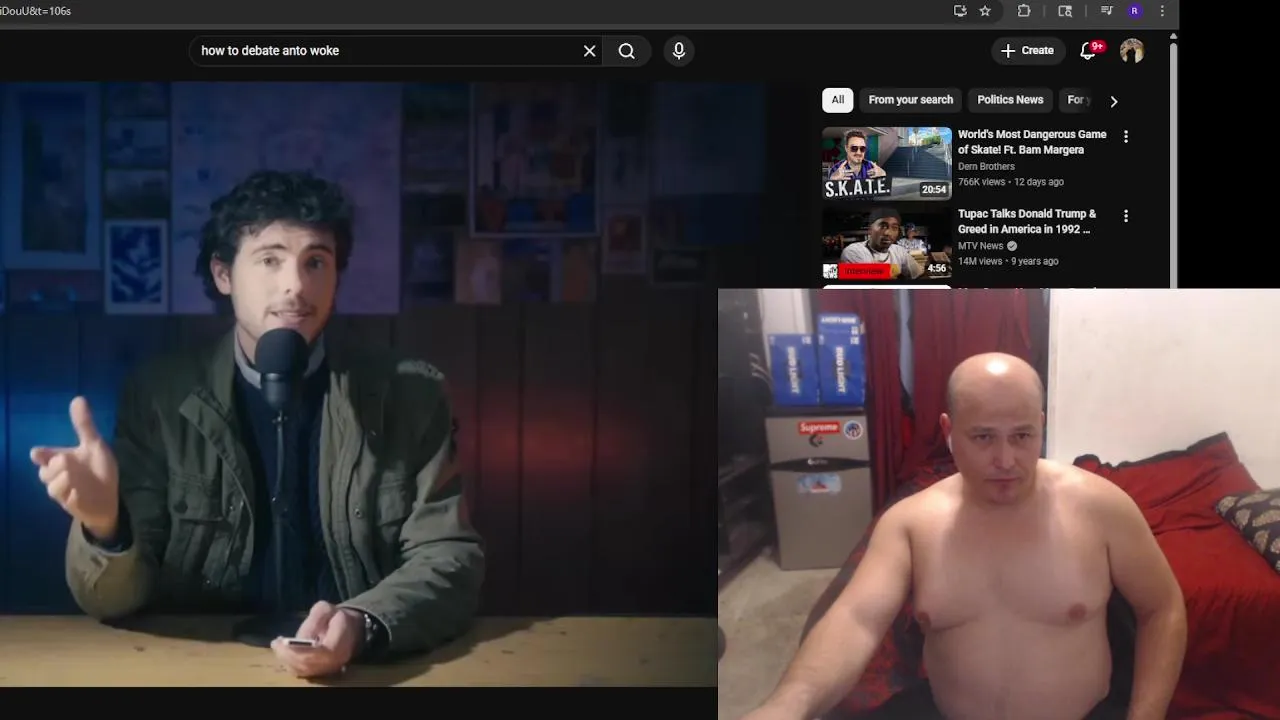Viewport: 1280px width, 720px height.
Task: Open the browser extensions puzzle icon
Action: 1024,11
